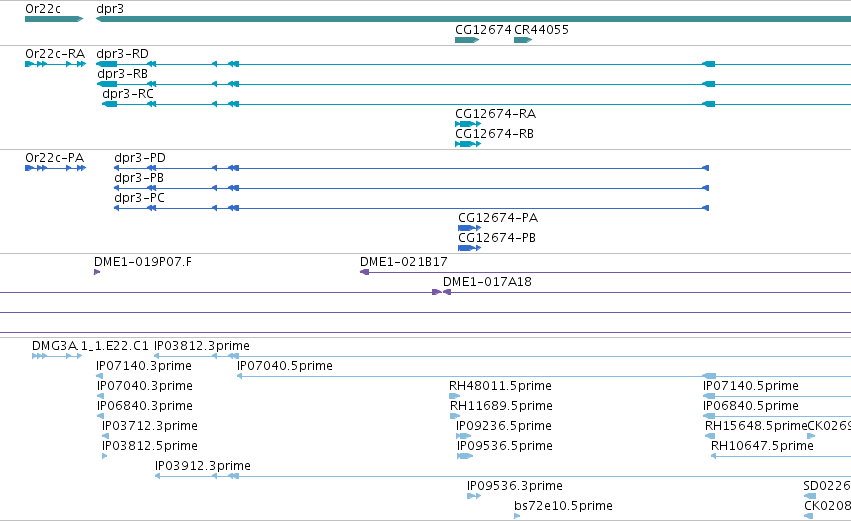The height and width of the screenshot is (521, 851).
Task: Click the DME1-021B17 clone label
Action: coord(404,262)
